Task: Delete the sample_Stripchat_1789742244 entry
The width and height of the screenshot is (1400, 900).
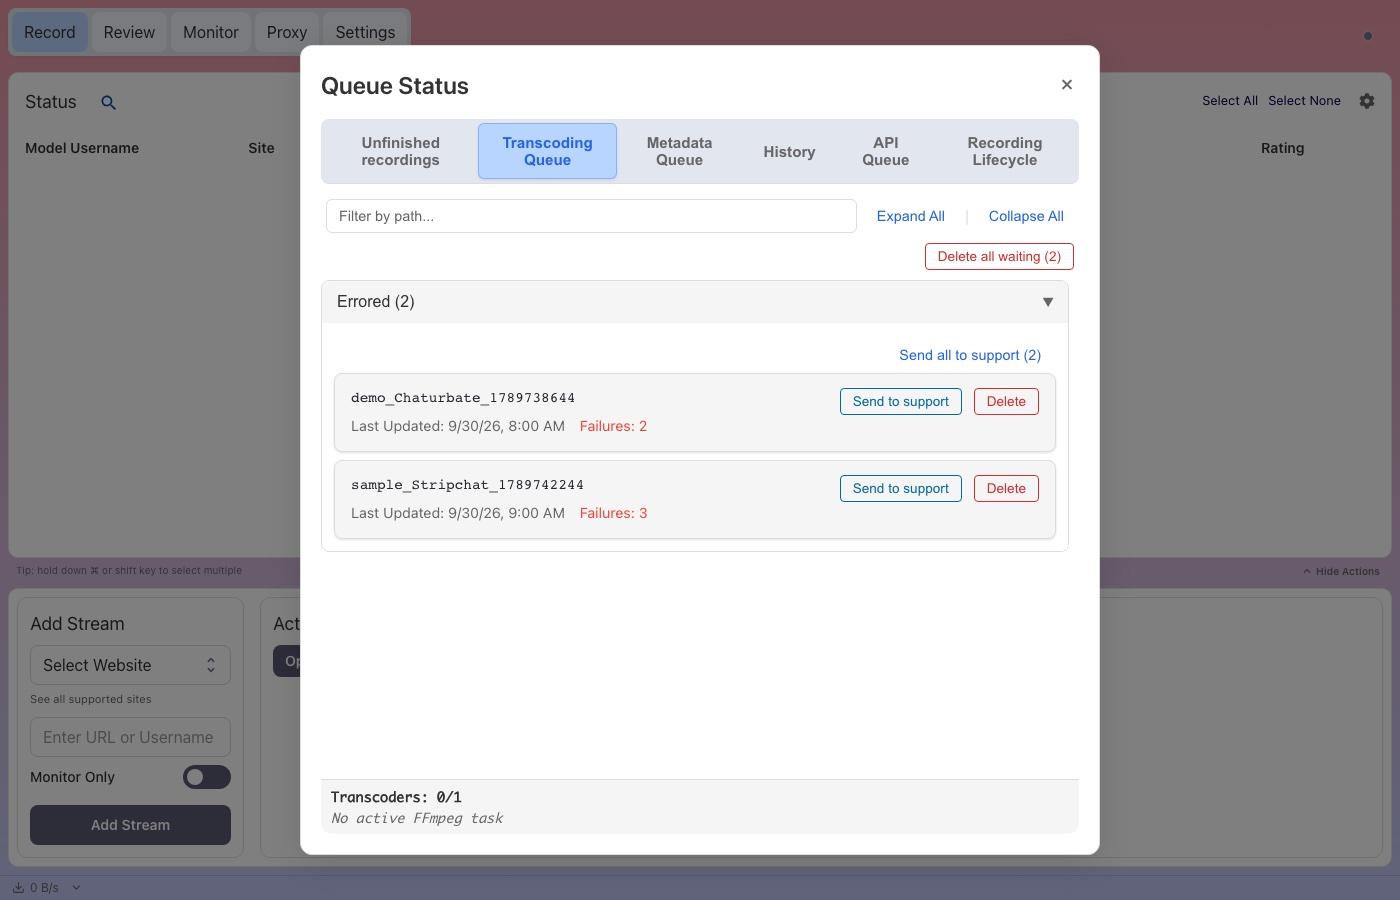Action: tap(1006, 489)
